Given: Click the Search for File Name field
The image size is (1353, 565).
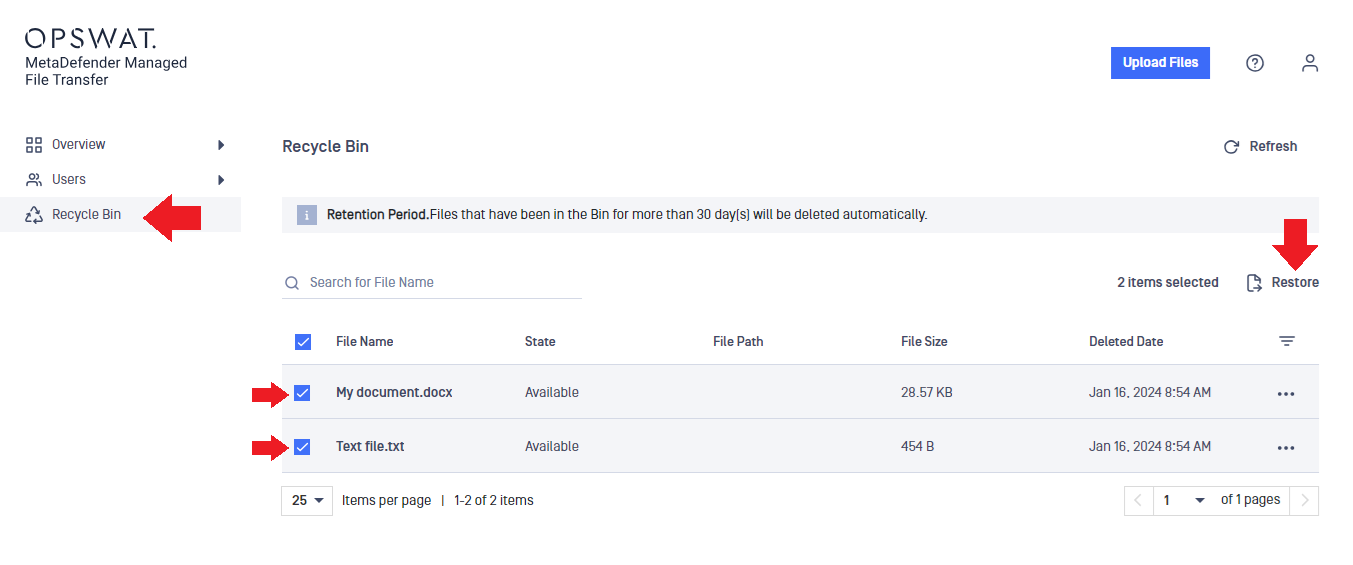Looking at the screenshot, I should tap(432, 283).
